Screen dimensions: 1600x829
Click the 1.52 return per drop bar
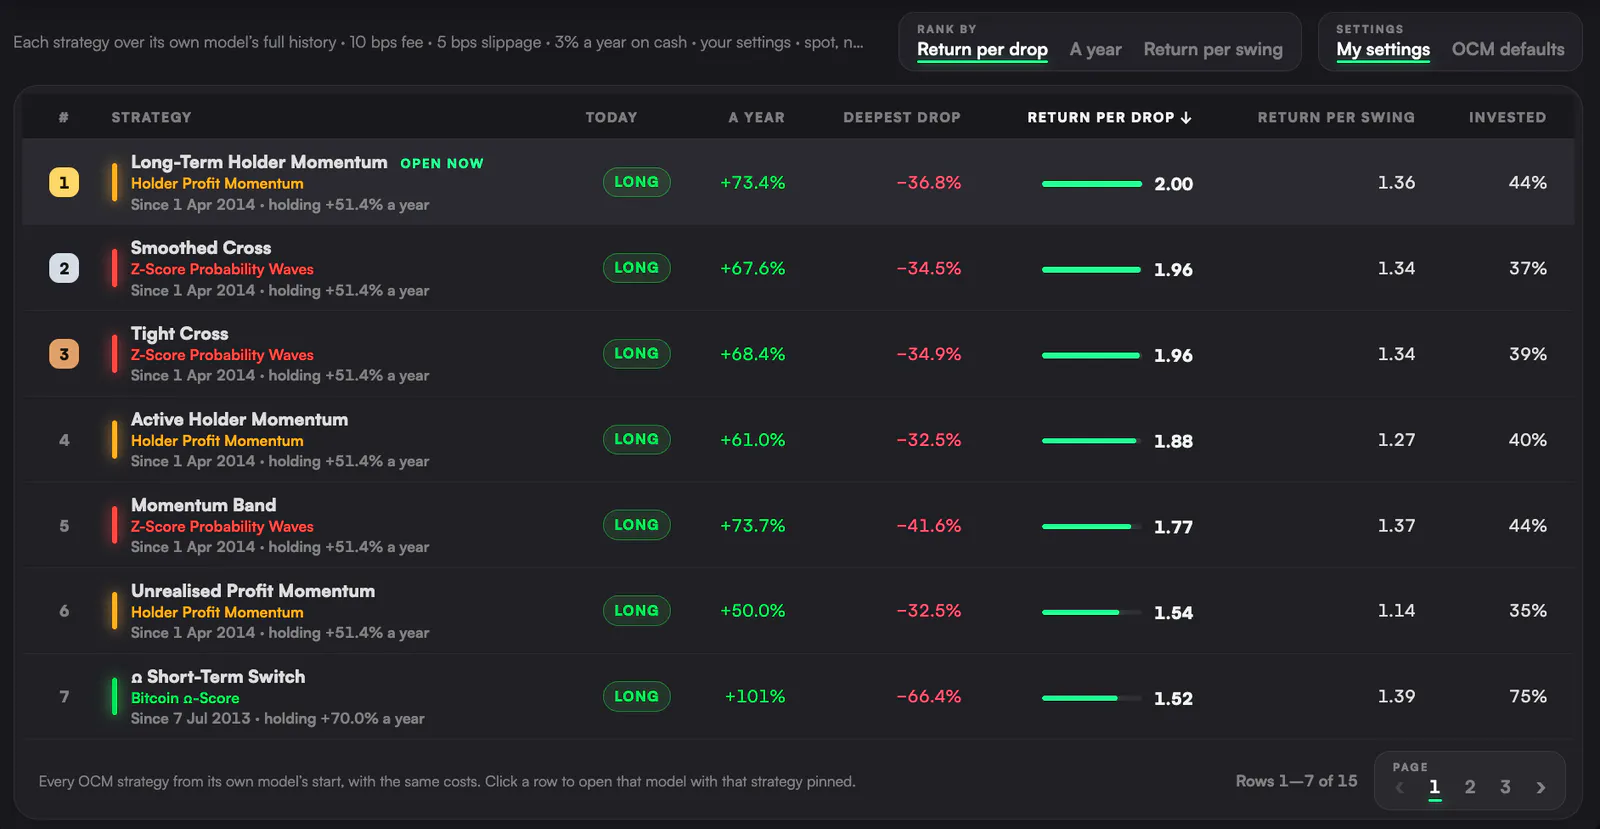[x=1092, y=698]
